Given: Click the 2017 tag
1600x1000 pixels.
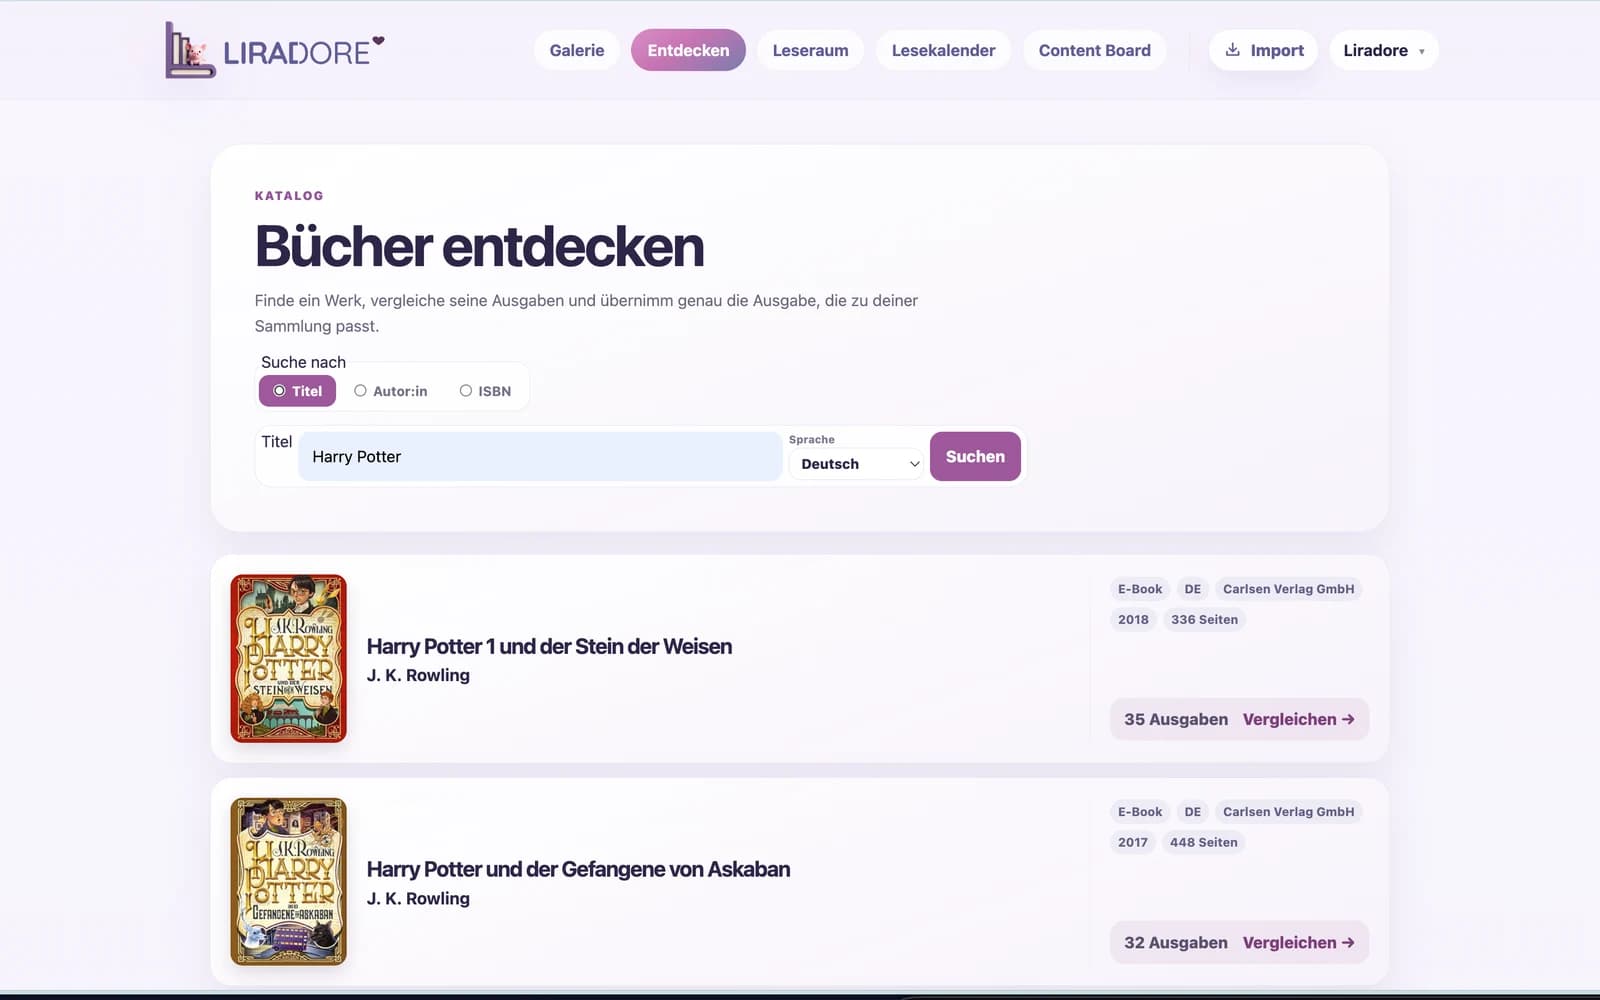Looking at the screenshot, I should pyautogui.click(x=1133, y=842).
